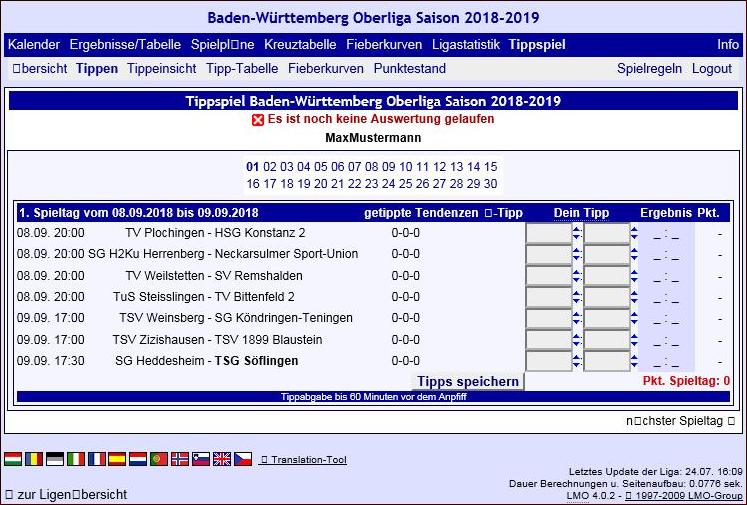This screenshot has width=747, height=505.
Task: Jump to matchday 15
Action: click(x=490, y=167)
